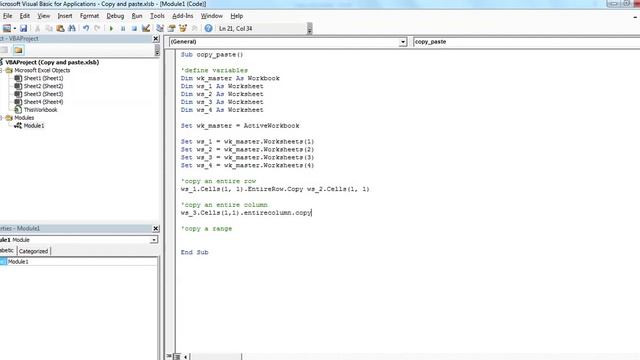
Task: Open the Format menu
Action: (89, 16)
